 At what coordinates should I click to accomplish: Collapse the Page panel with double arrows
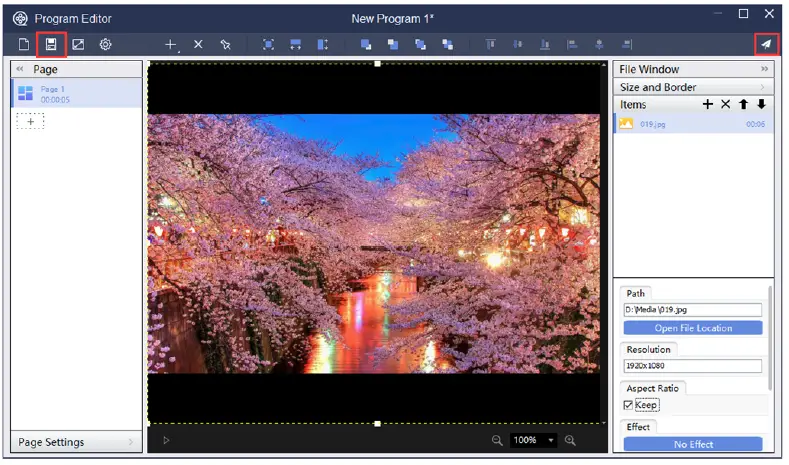(20, 69)
